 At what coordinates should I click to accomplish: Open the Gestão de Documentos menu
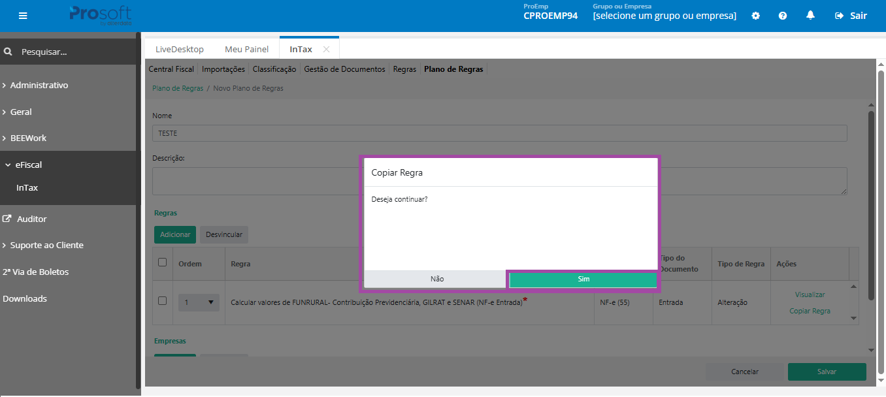pyautogui.click(x=345, y=69)
